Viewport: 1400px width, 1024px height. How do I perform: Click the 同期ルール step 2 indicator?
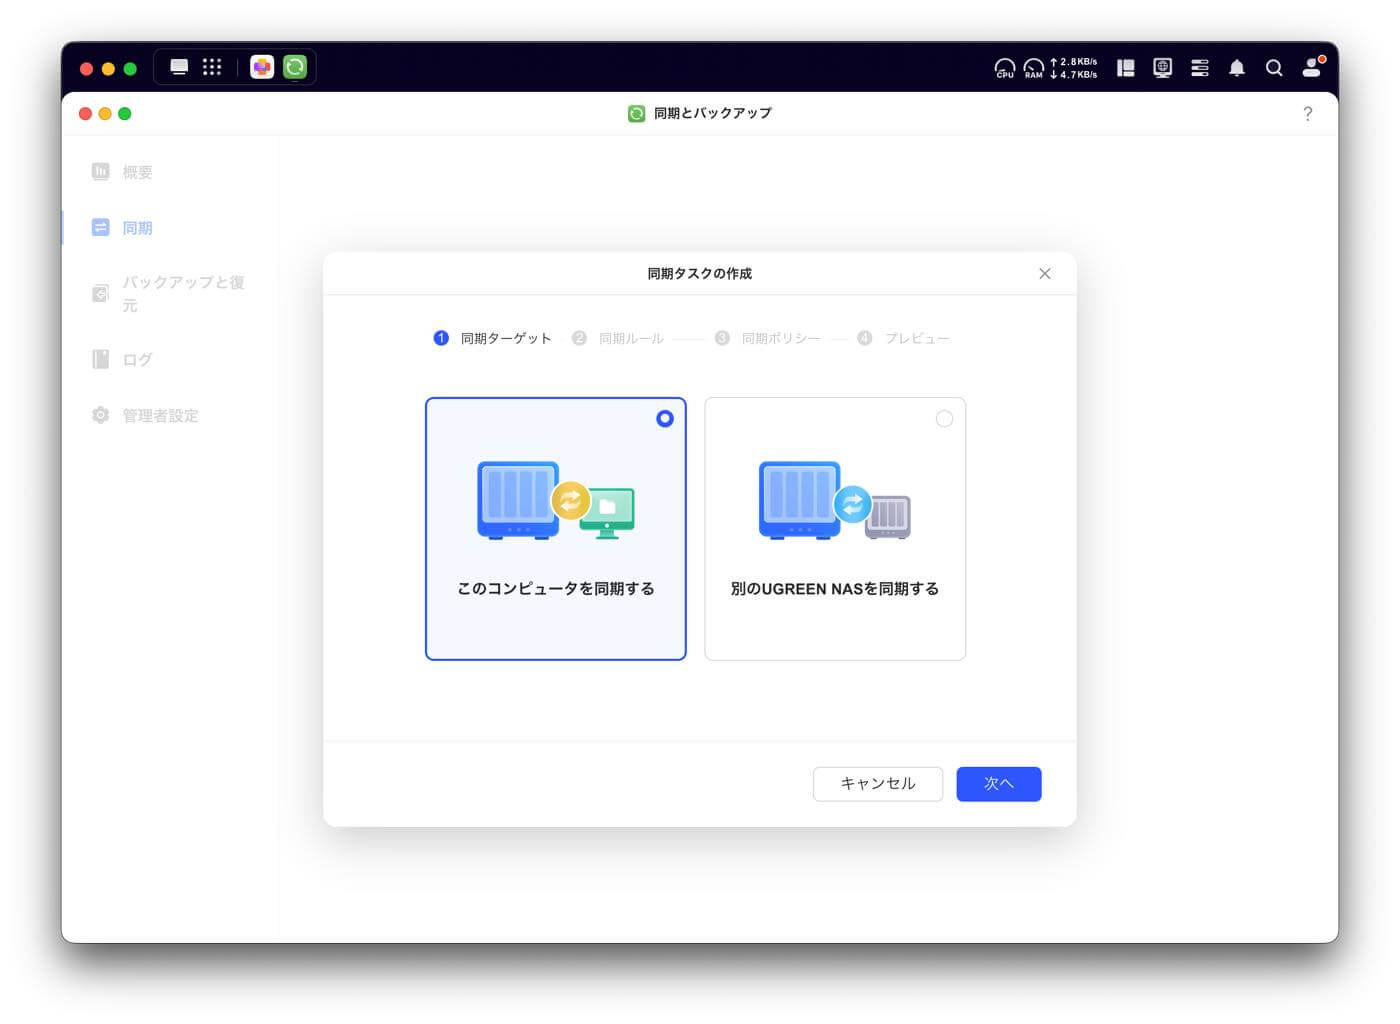(618, 339)
